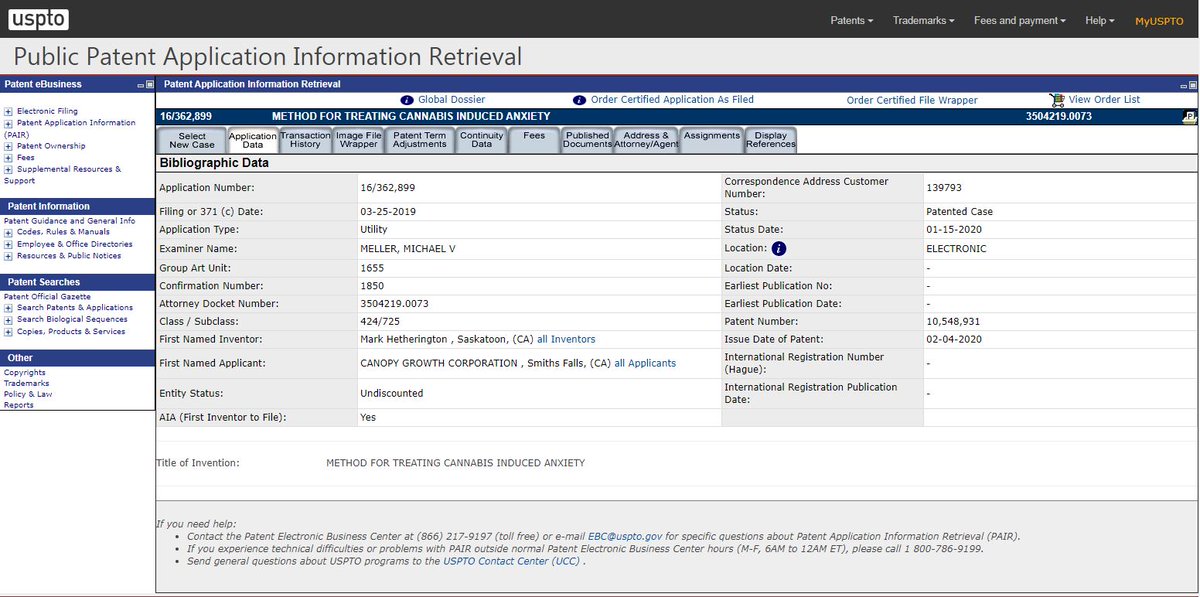Click application number value 16/362,899
1200x597 pixels.
(x=388, y=187)
